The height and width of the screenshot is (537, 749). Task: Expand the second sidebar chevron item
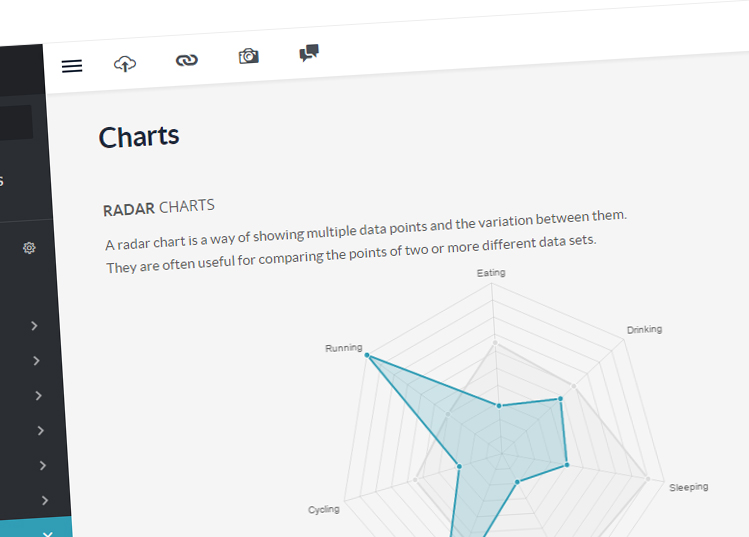point(36,361)
